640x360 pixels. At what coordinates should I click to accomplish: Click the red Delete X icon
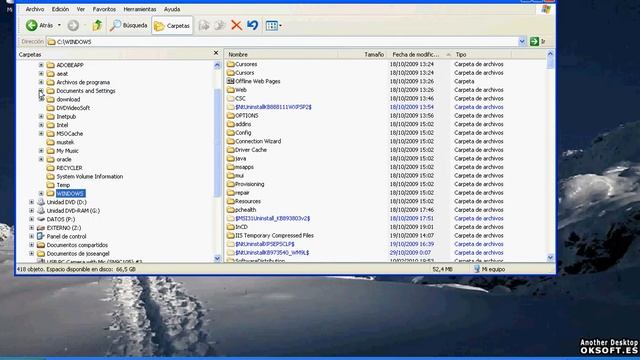coord(236,25)
